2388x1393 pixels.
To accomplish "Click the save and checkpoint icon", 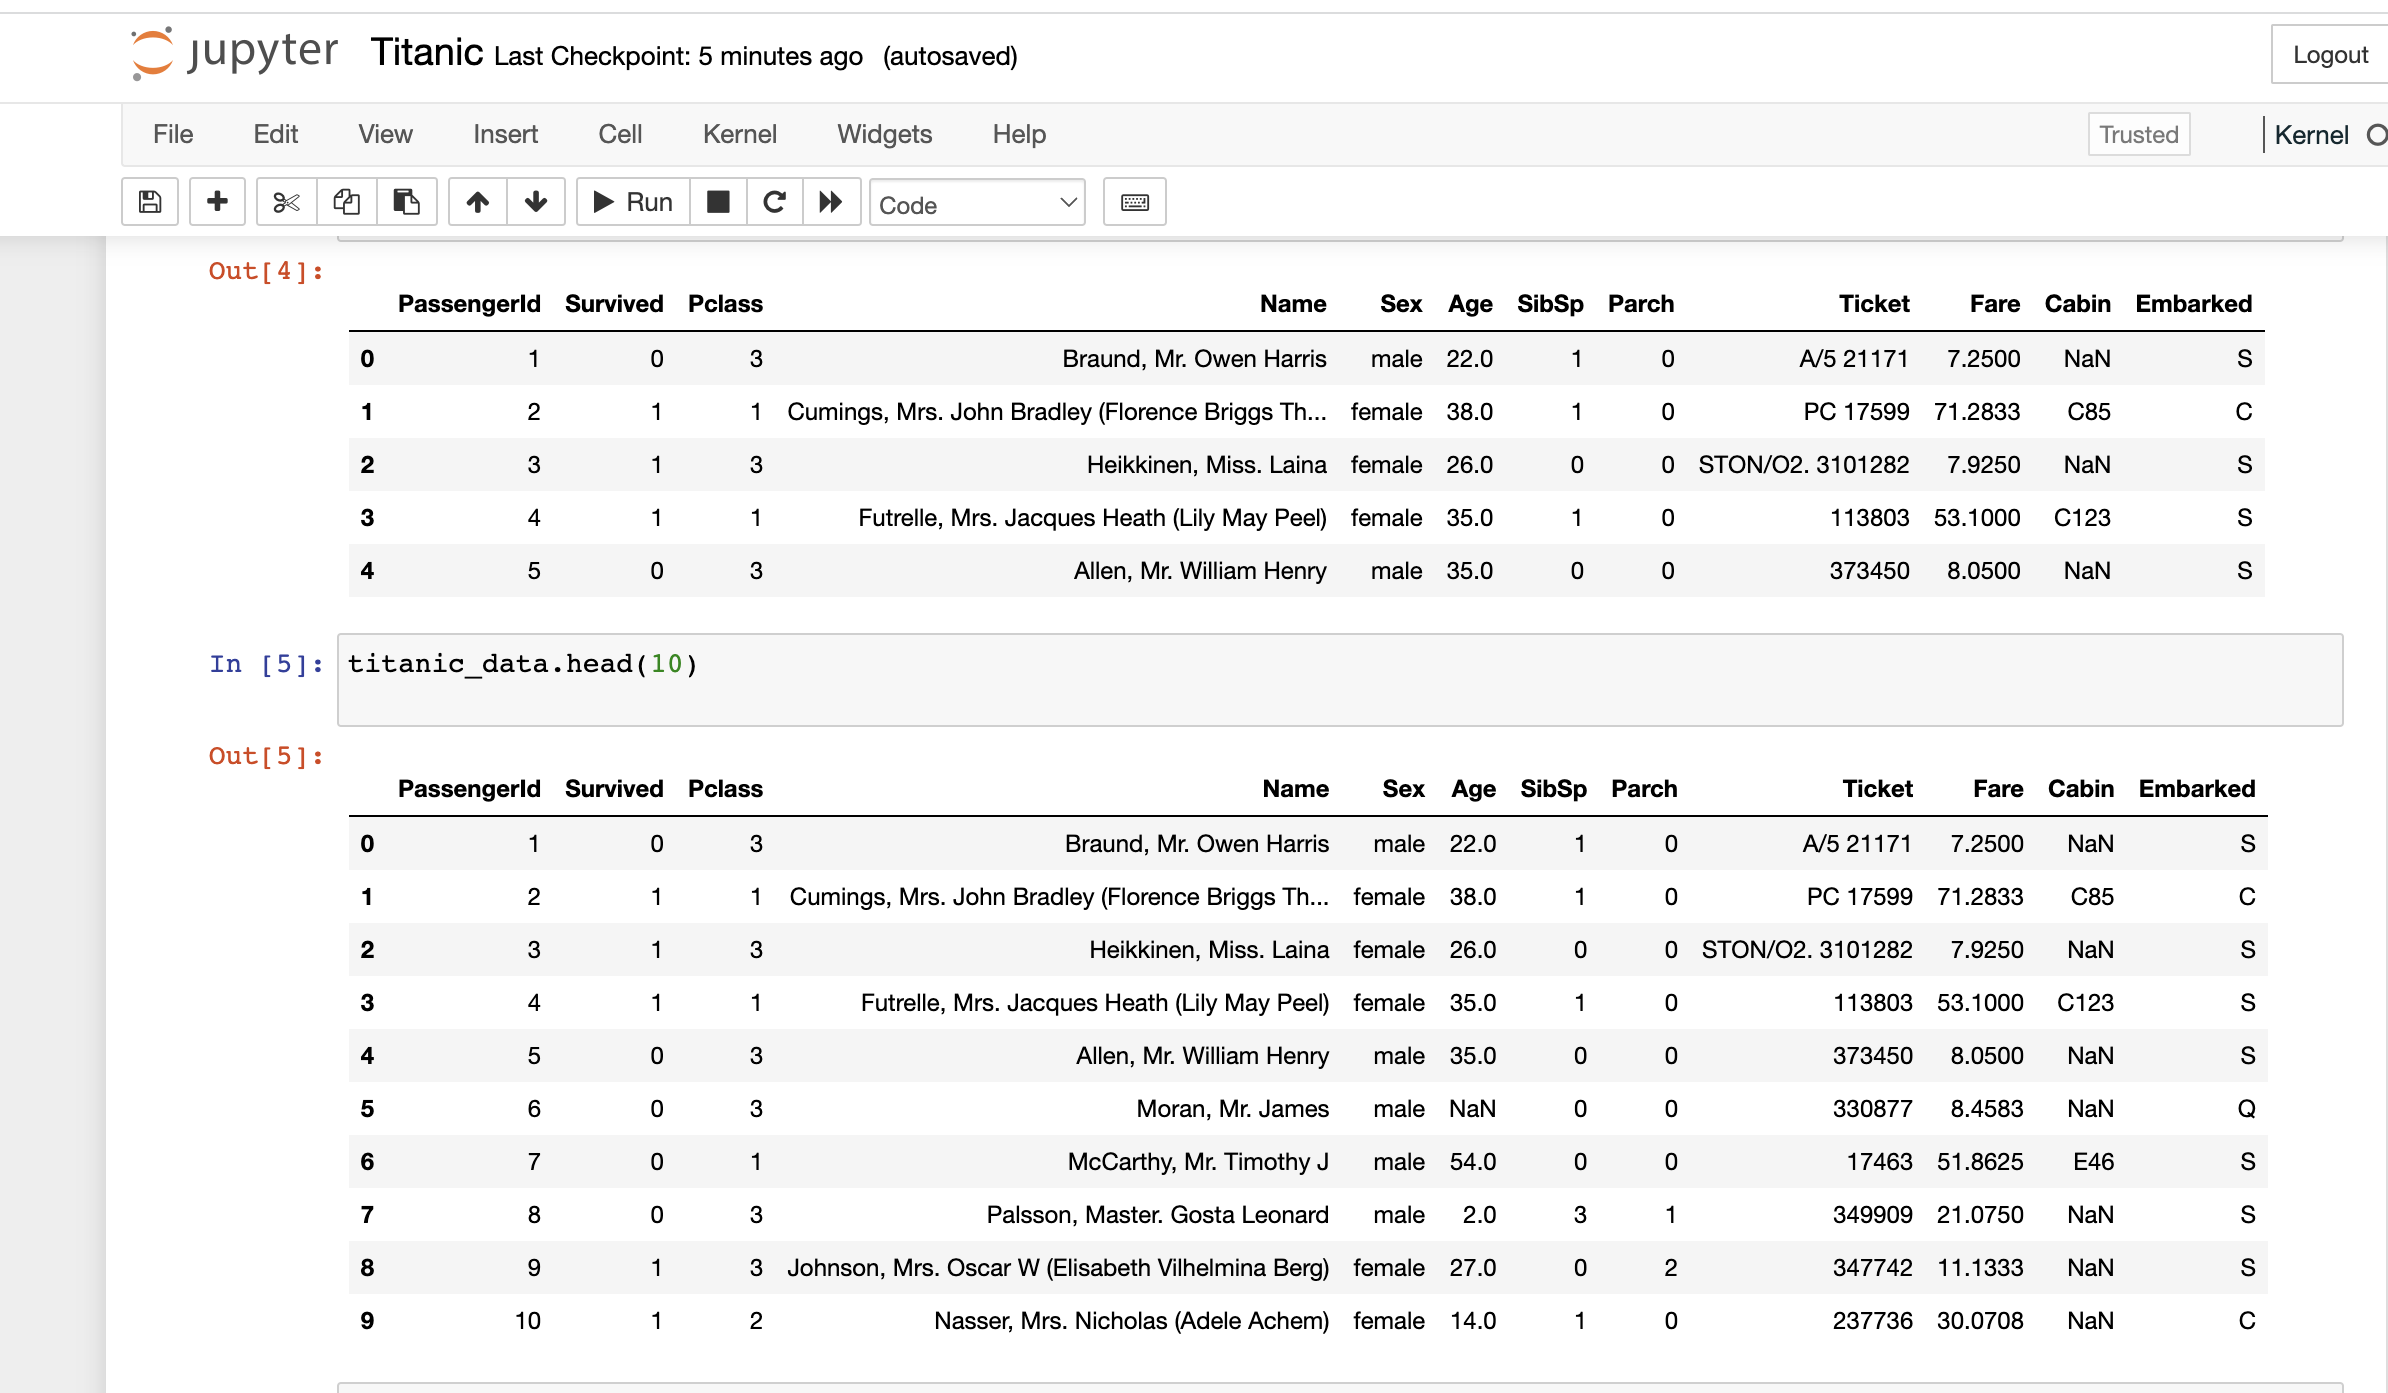I will pyautogui.click(x=150, y=202).
